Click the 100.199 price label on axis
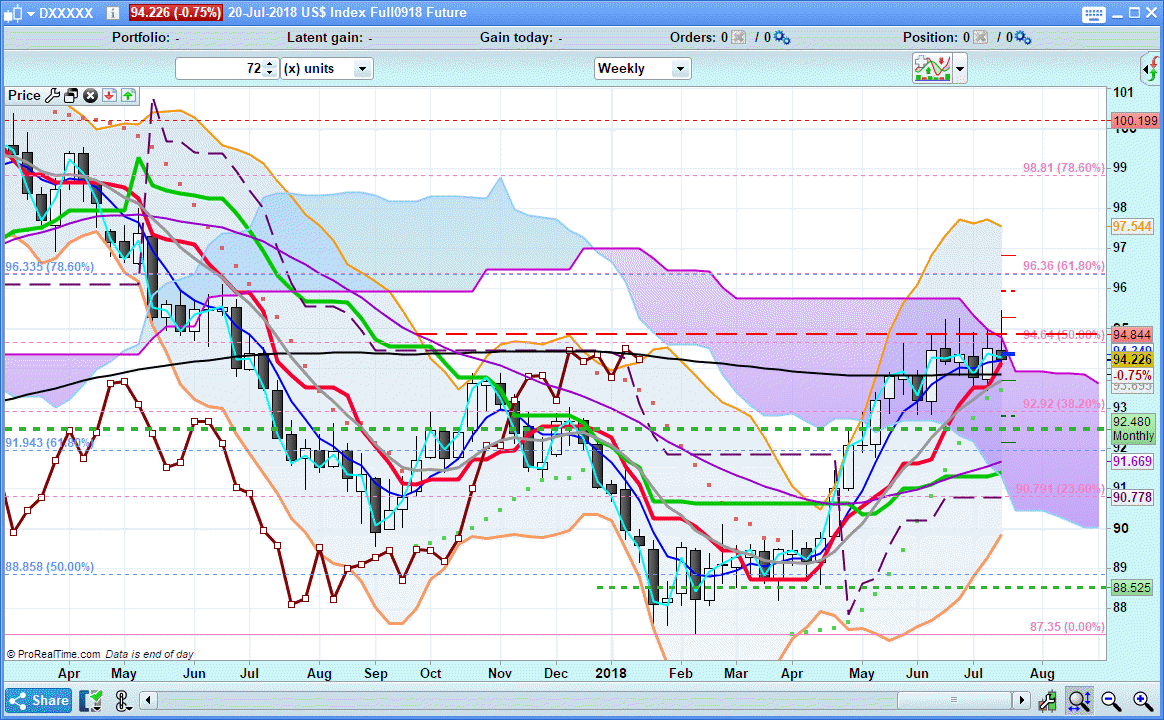Screen dimensions: 1164x720 point(1135,120)
